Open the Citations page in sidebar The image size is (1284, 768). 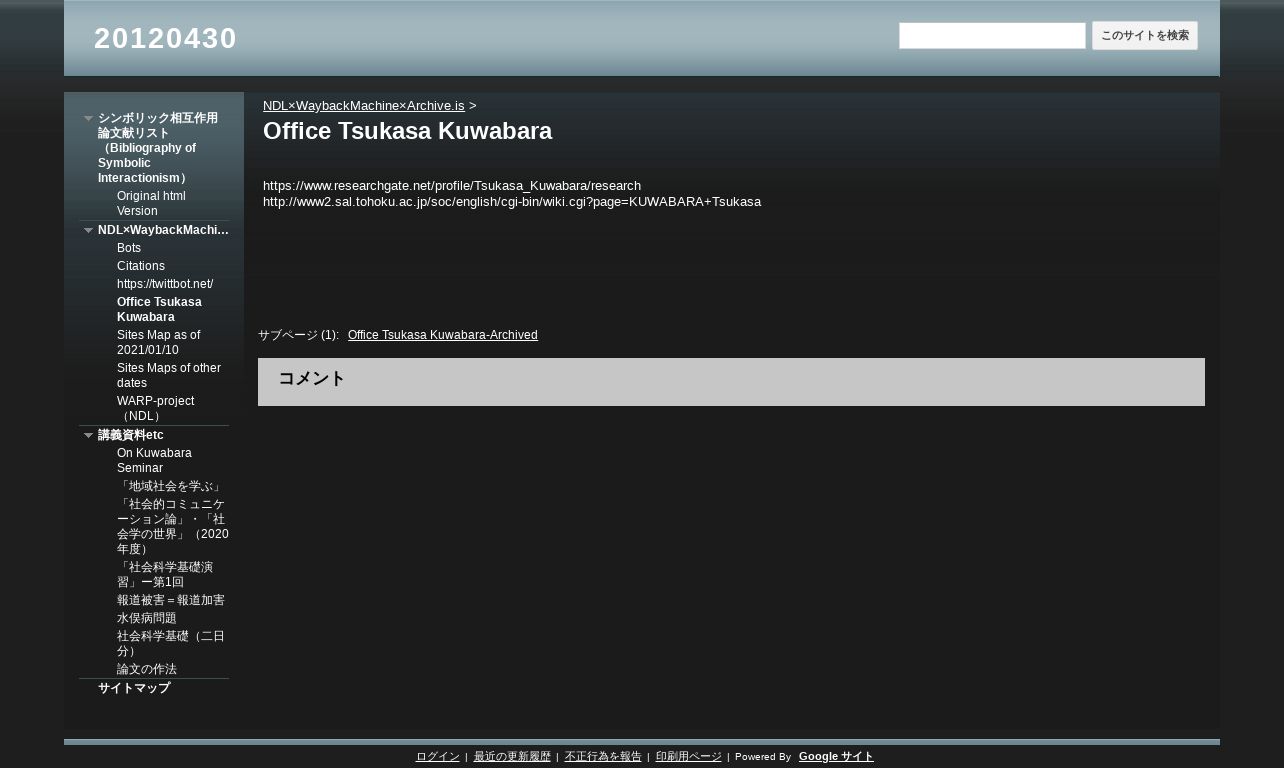(141, 266)
